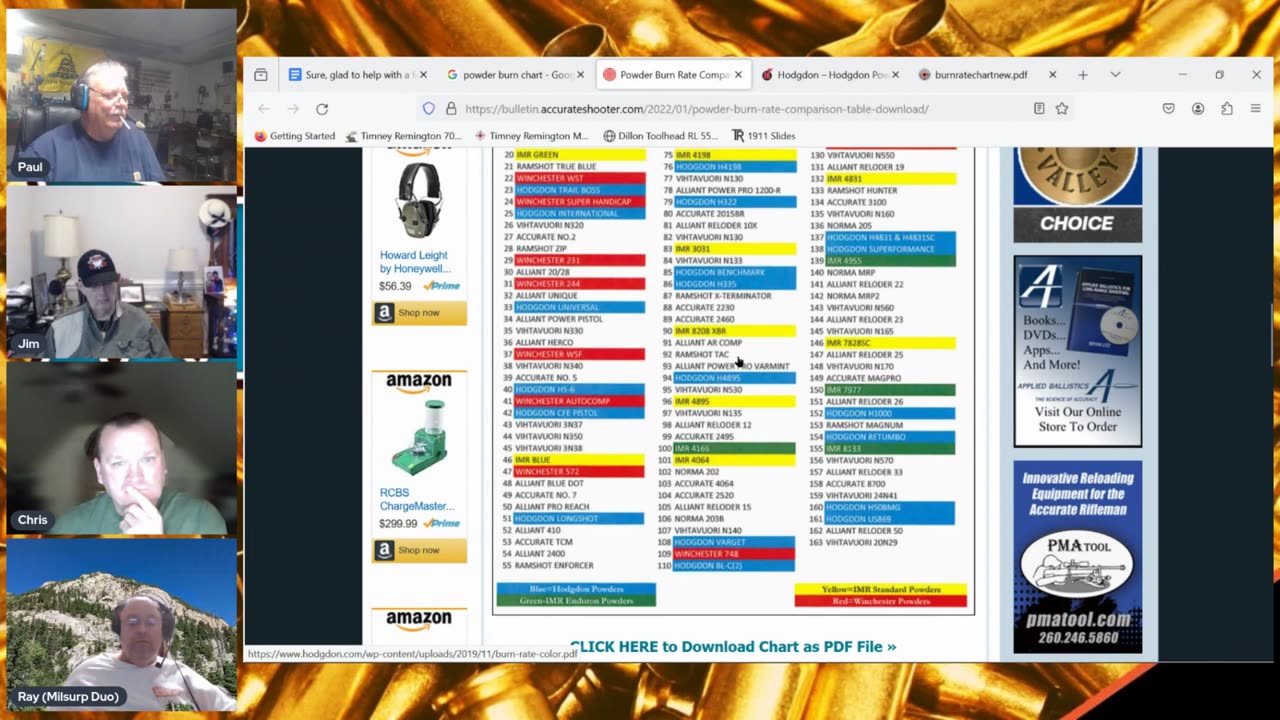
Task: Click CLICK HERE to Download Chart as PDF
Action: [x=733, y=647]
